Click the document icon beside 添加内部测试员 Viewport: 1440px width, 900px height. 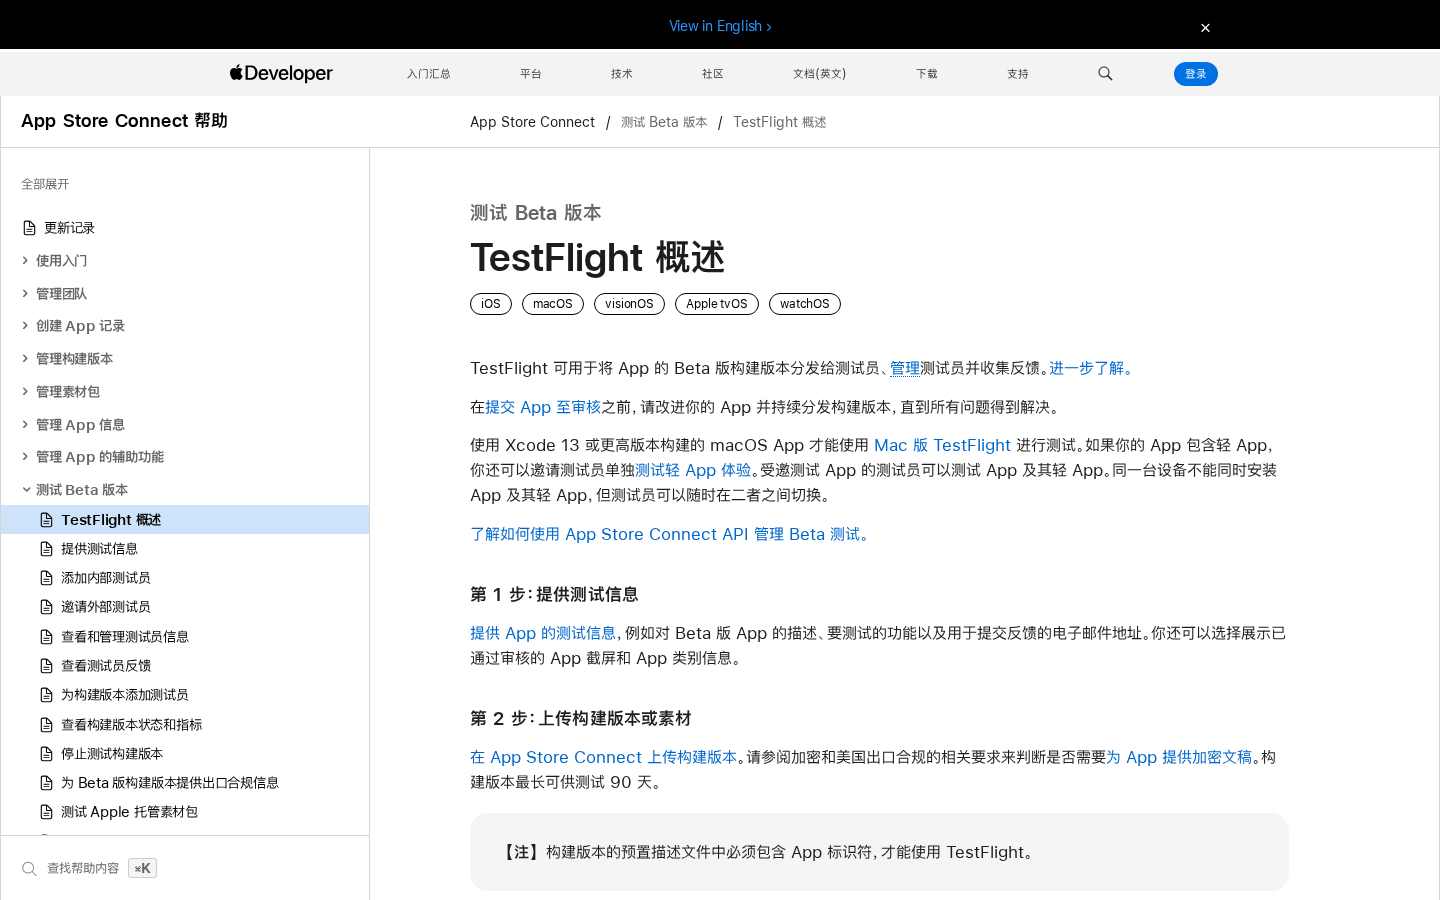(46, 578)
